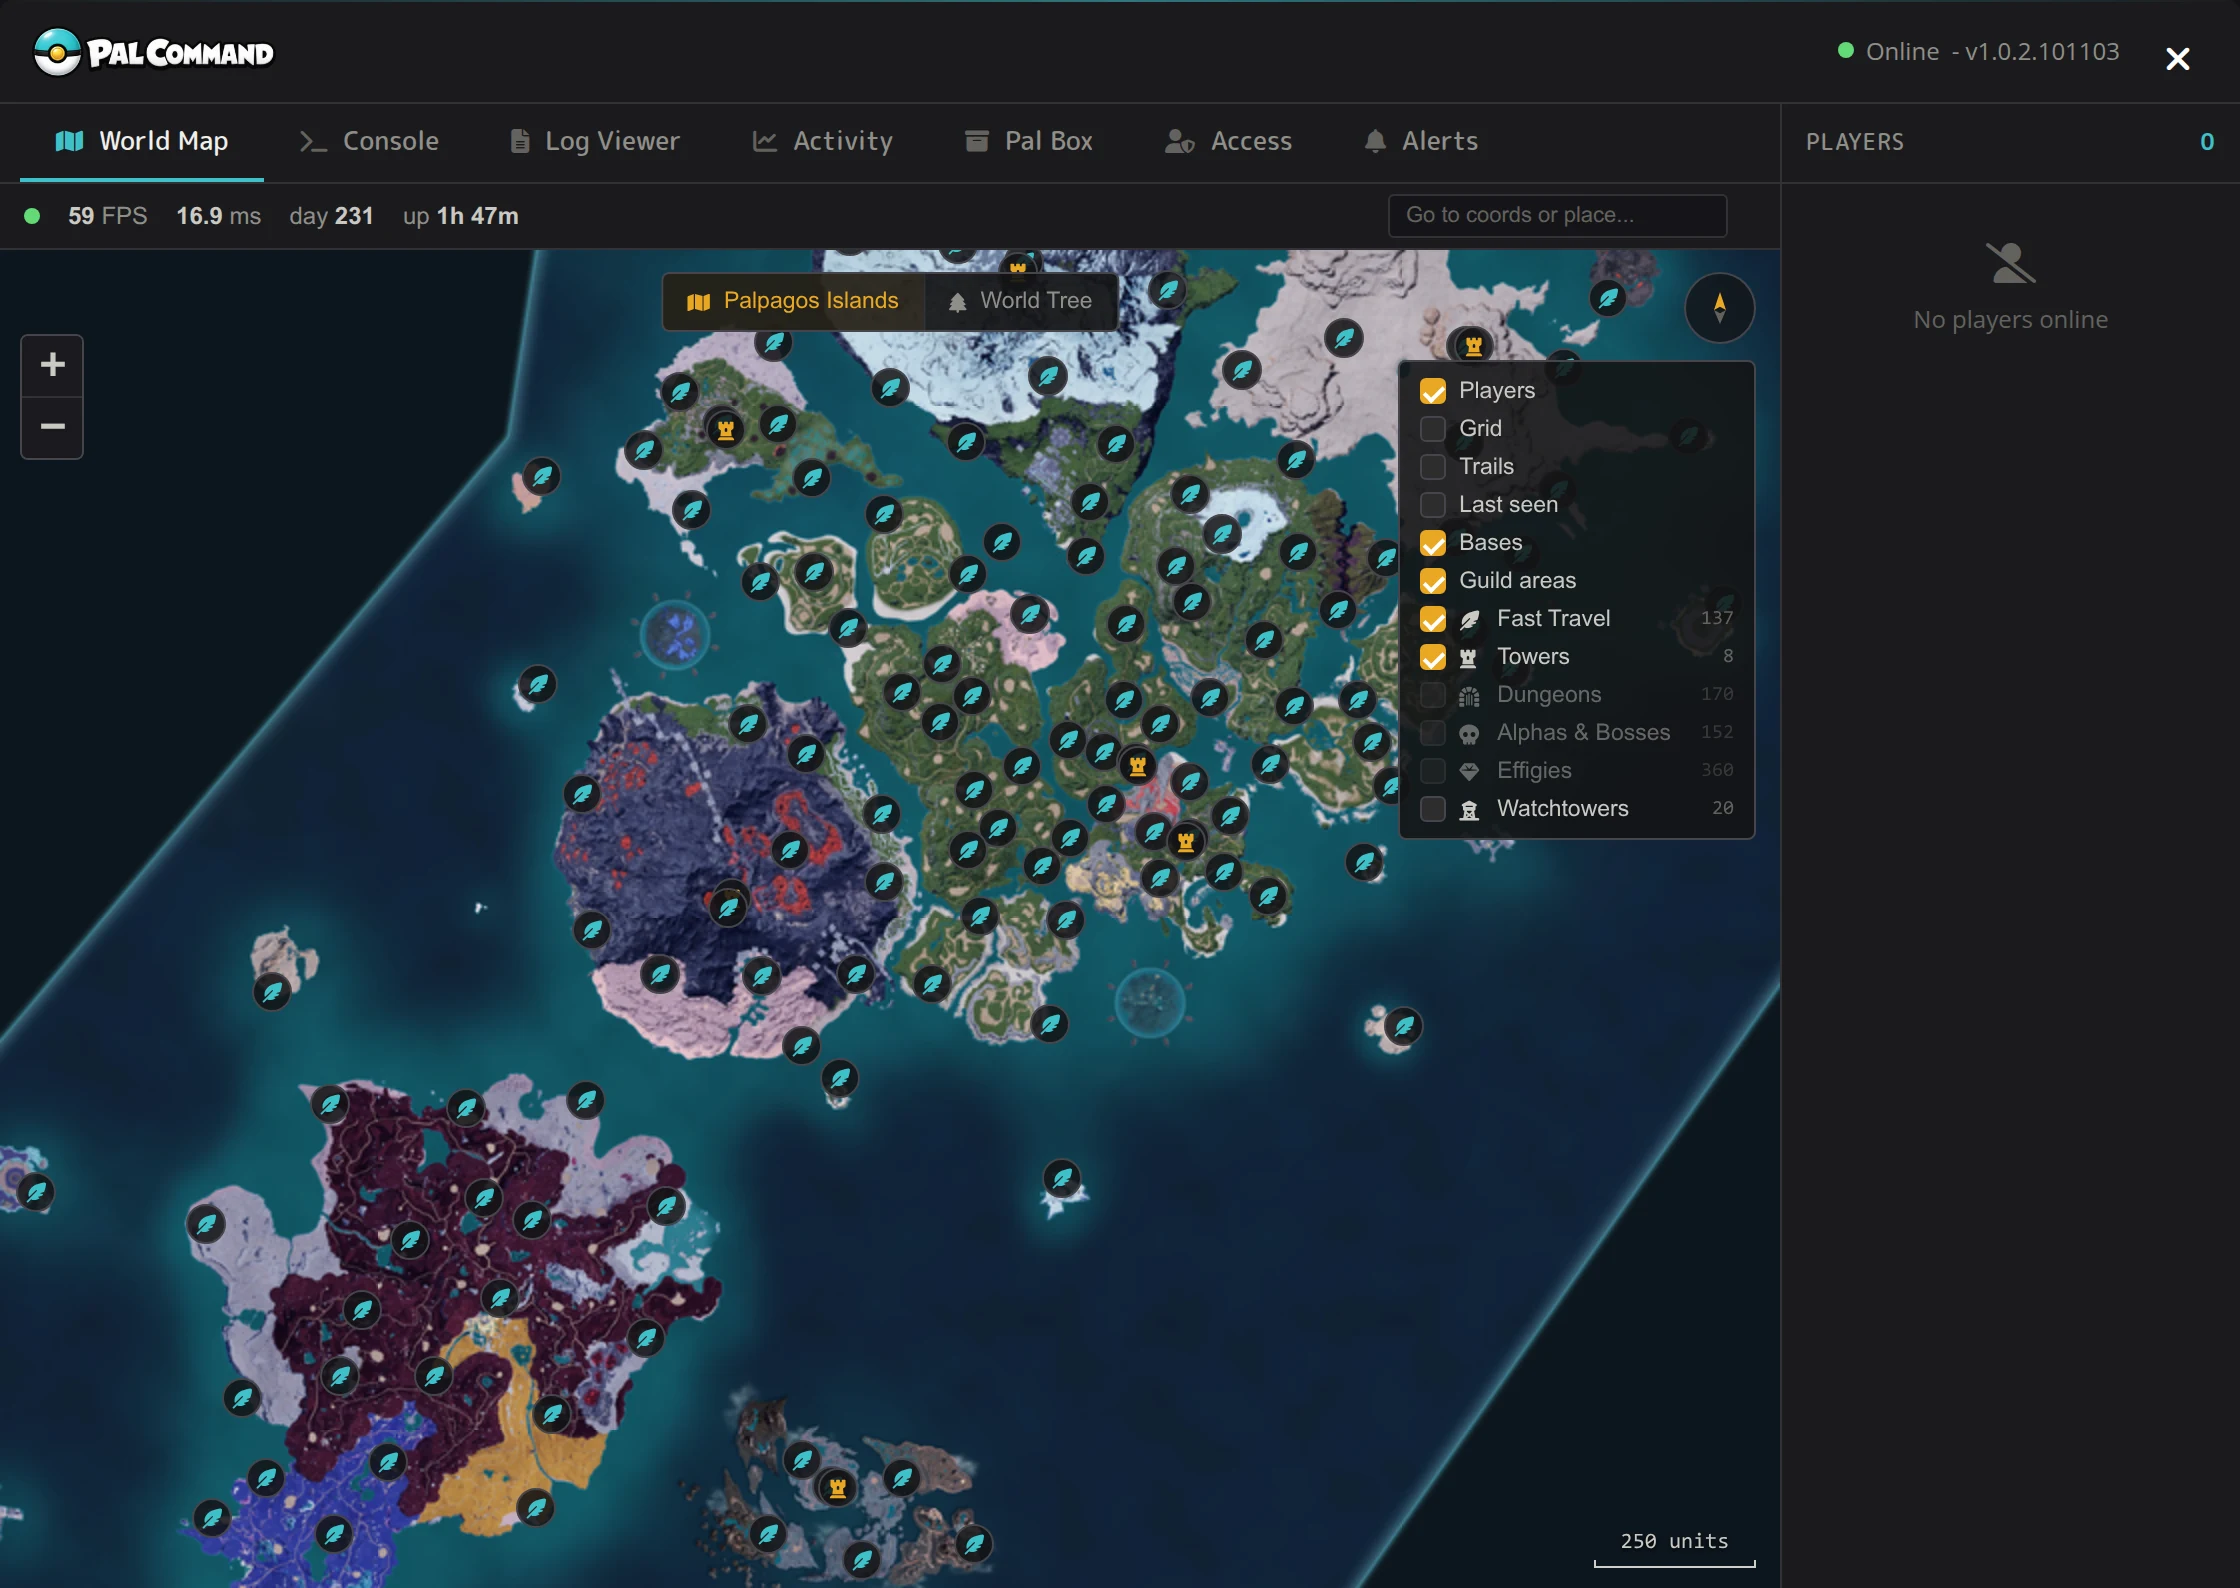2240x1588 pixels.
Task: Click the Fast Travel count 137
Action: [x=1717, y=618]
